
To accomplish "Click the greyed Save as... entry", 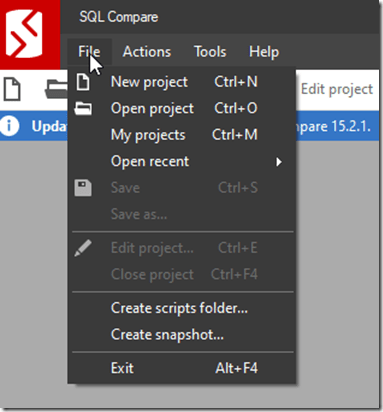I will 182,214.
